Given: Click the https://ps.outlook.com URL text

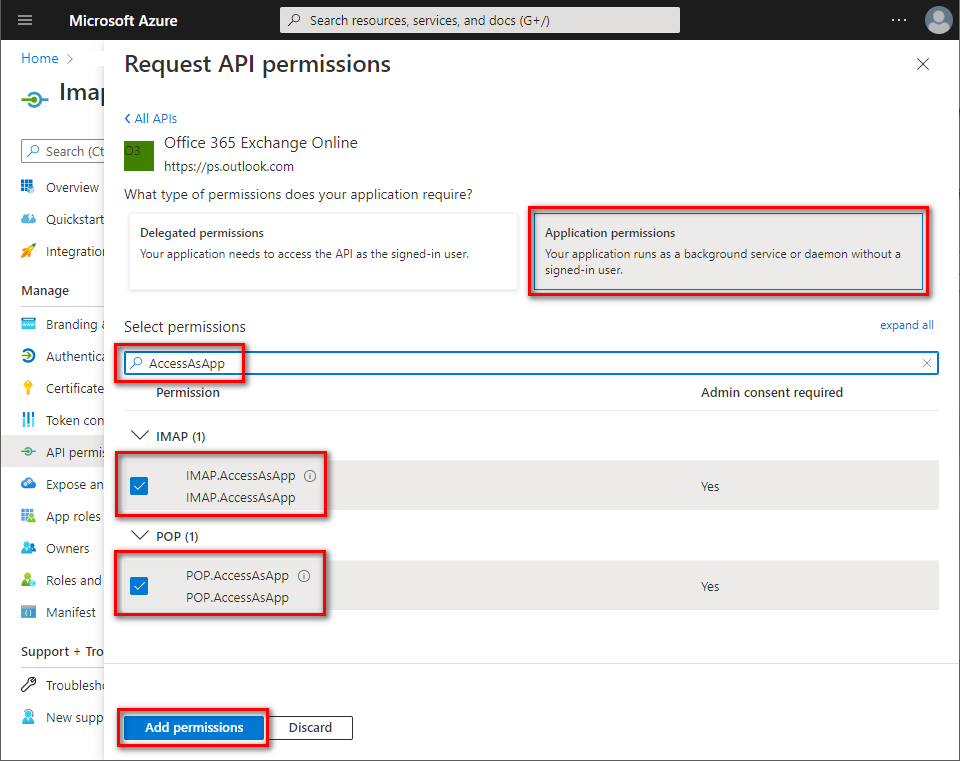Looking at the screenshot, I should [x=228, y=167].
